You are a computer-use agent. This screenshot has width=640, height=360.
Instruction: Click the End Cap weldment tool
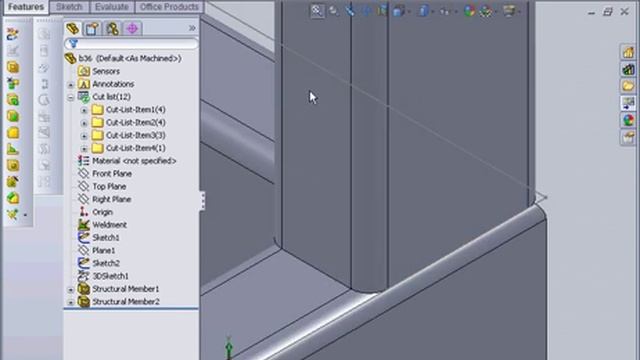coord(13,116)
